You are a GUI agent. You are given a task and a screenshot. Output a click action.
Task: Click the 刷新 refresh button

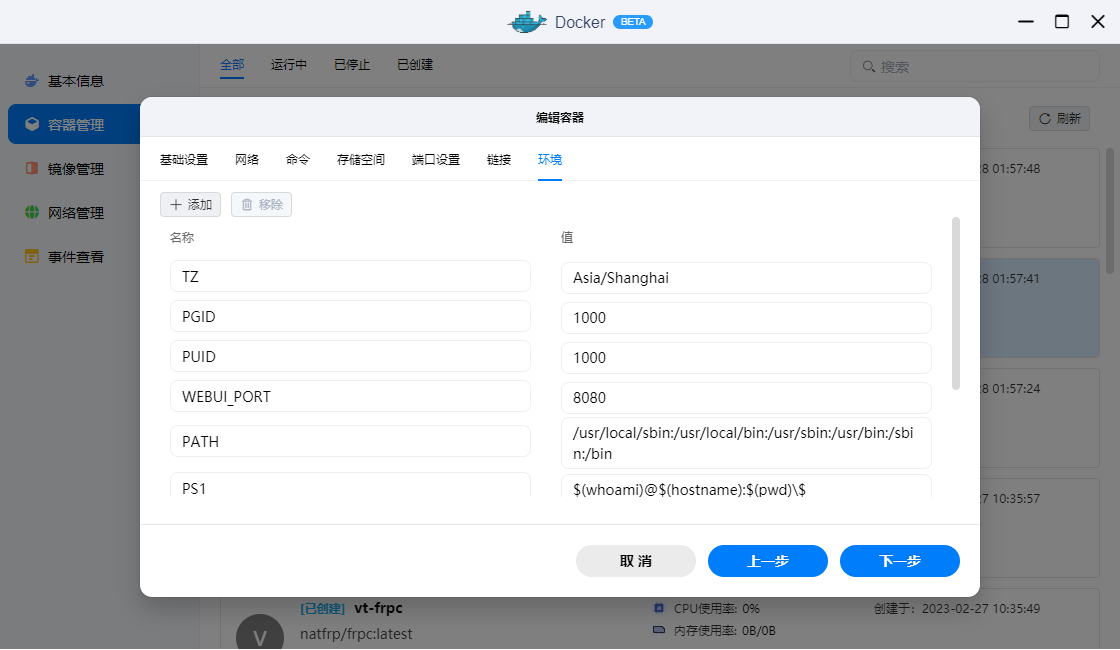tap(1059, 119)
